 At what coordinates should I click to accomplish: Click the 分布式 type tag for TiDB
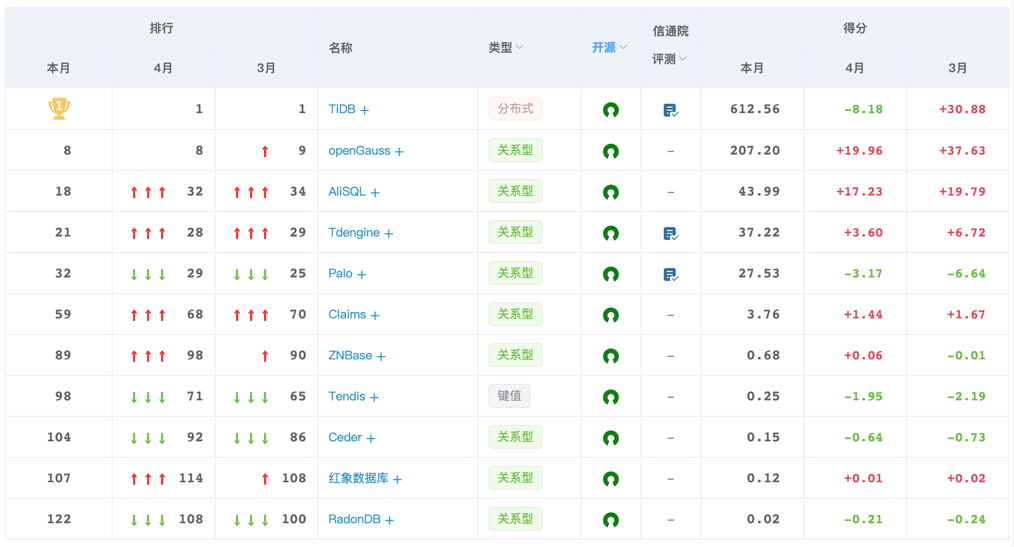pyautogui.click(x=515, y=109)
